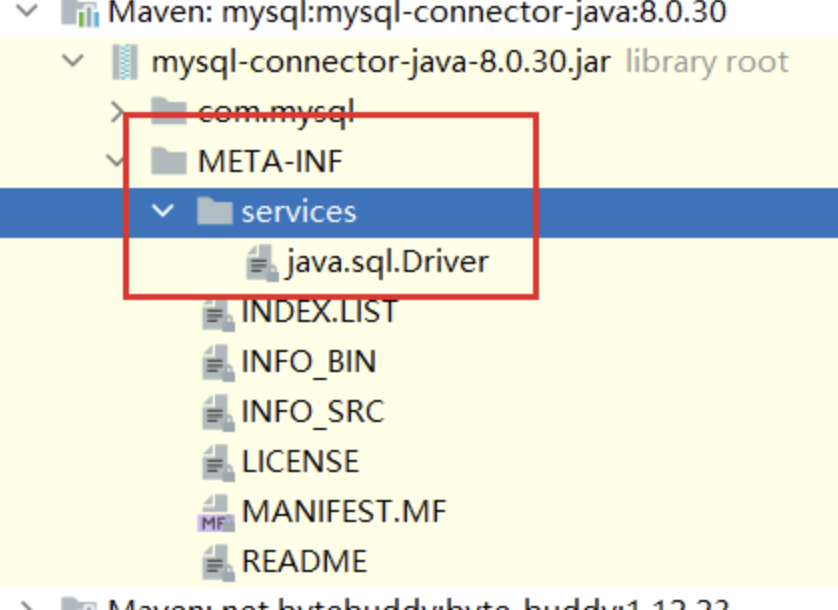Open the MANIFEST.MF file
This screenshot has height=610, width=838.
[344, 512]
